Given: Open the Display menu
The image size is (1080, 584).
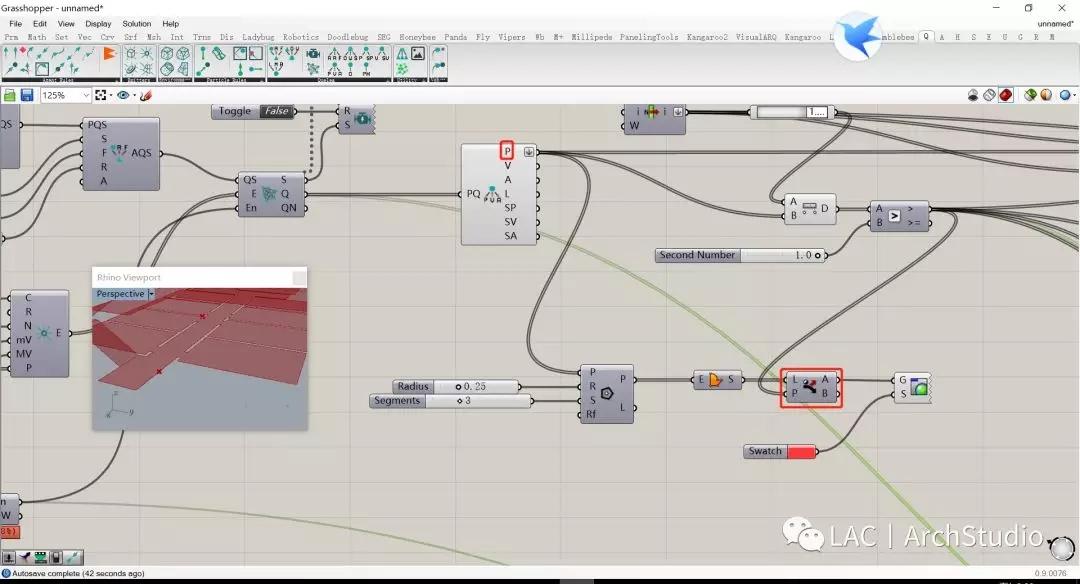Looking at the screenshot, I should (98, 23).
